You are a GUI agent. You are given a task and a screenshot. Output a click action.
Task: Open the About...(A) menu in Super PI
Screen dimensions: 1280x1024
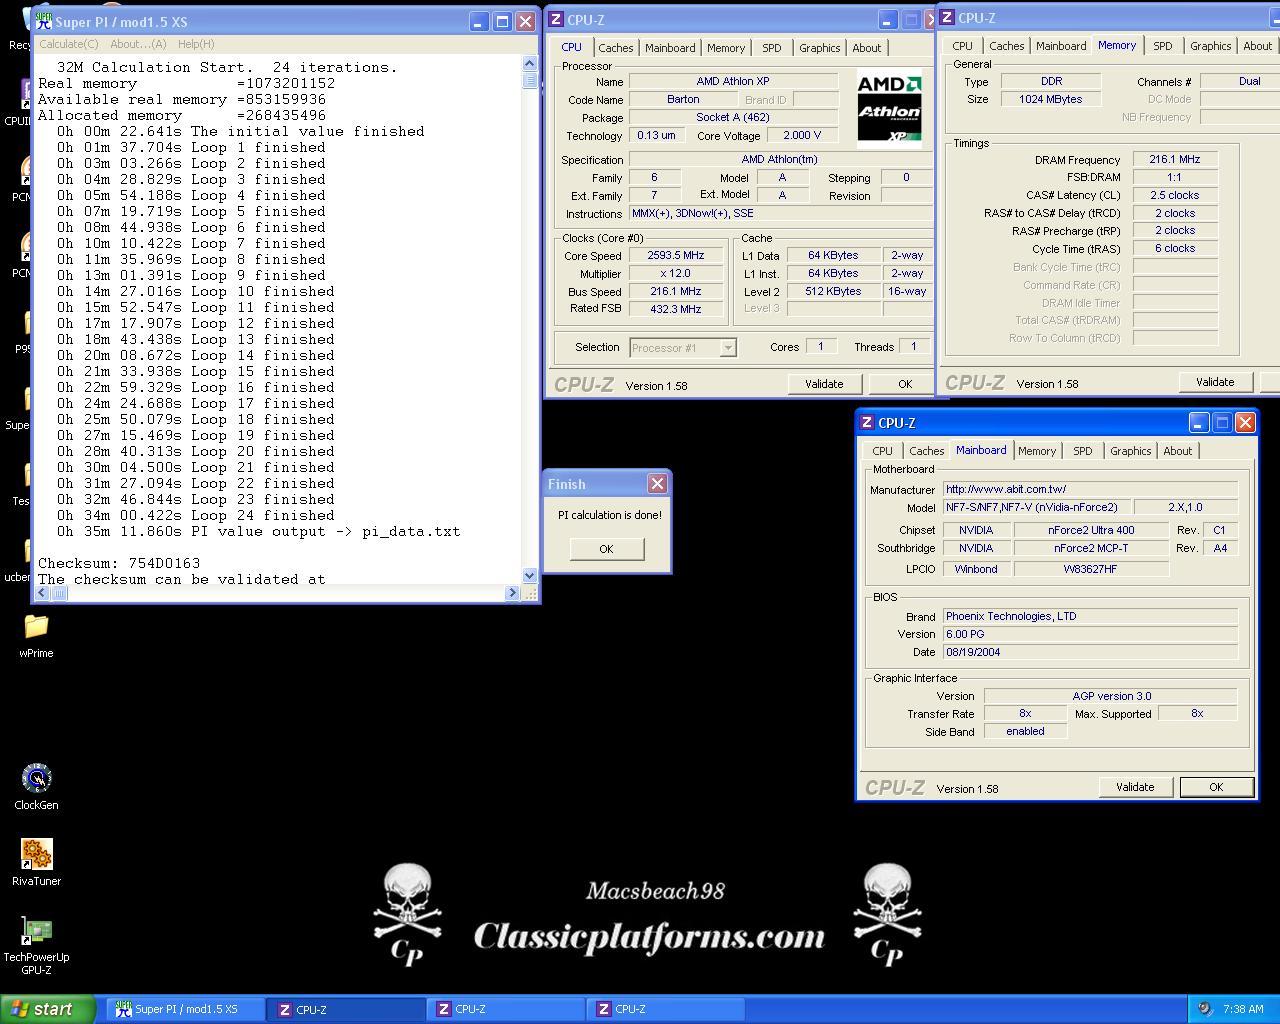(x=138, y=44)
